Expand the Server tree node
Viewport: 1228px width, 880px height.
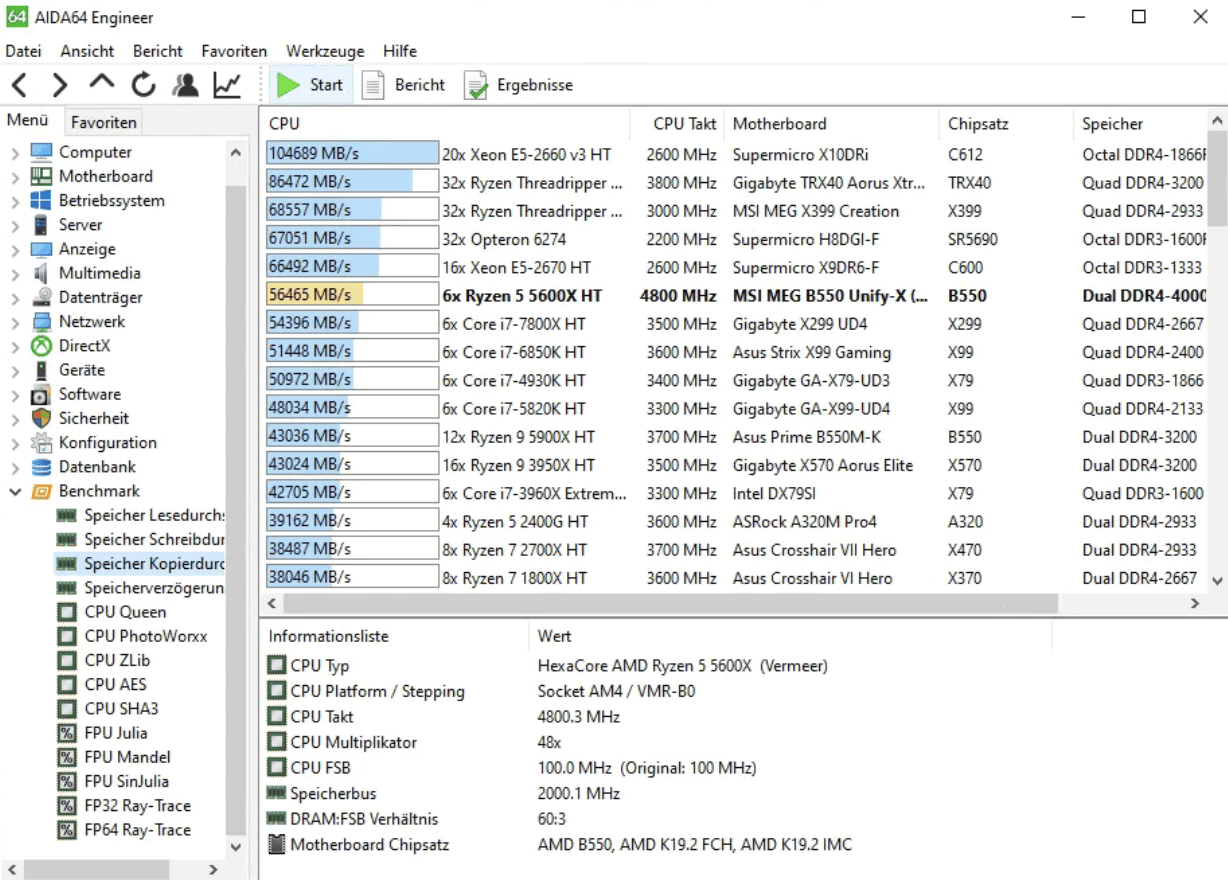[x=15, y=225]
